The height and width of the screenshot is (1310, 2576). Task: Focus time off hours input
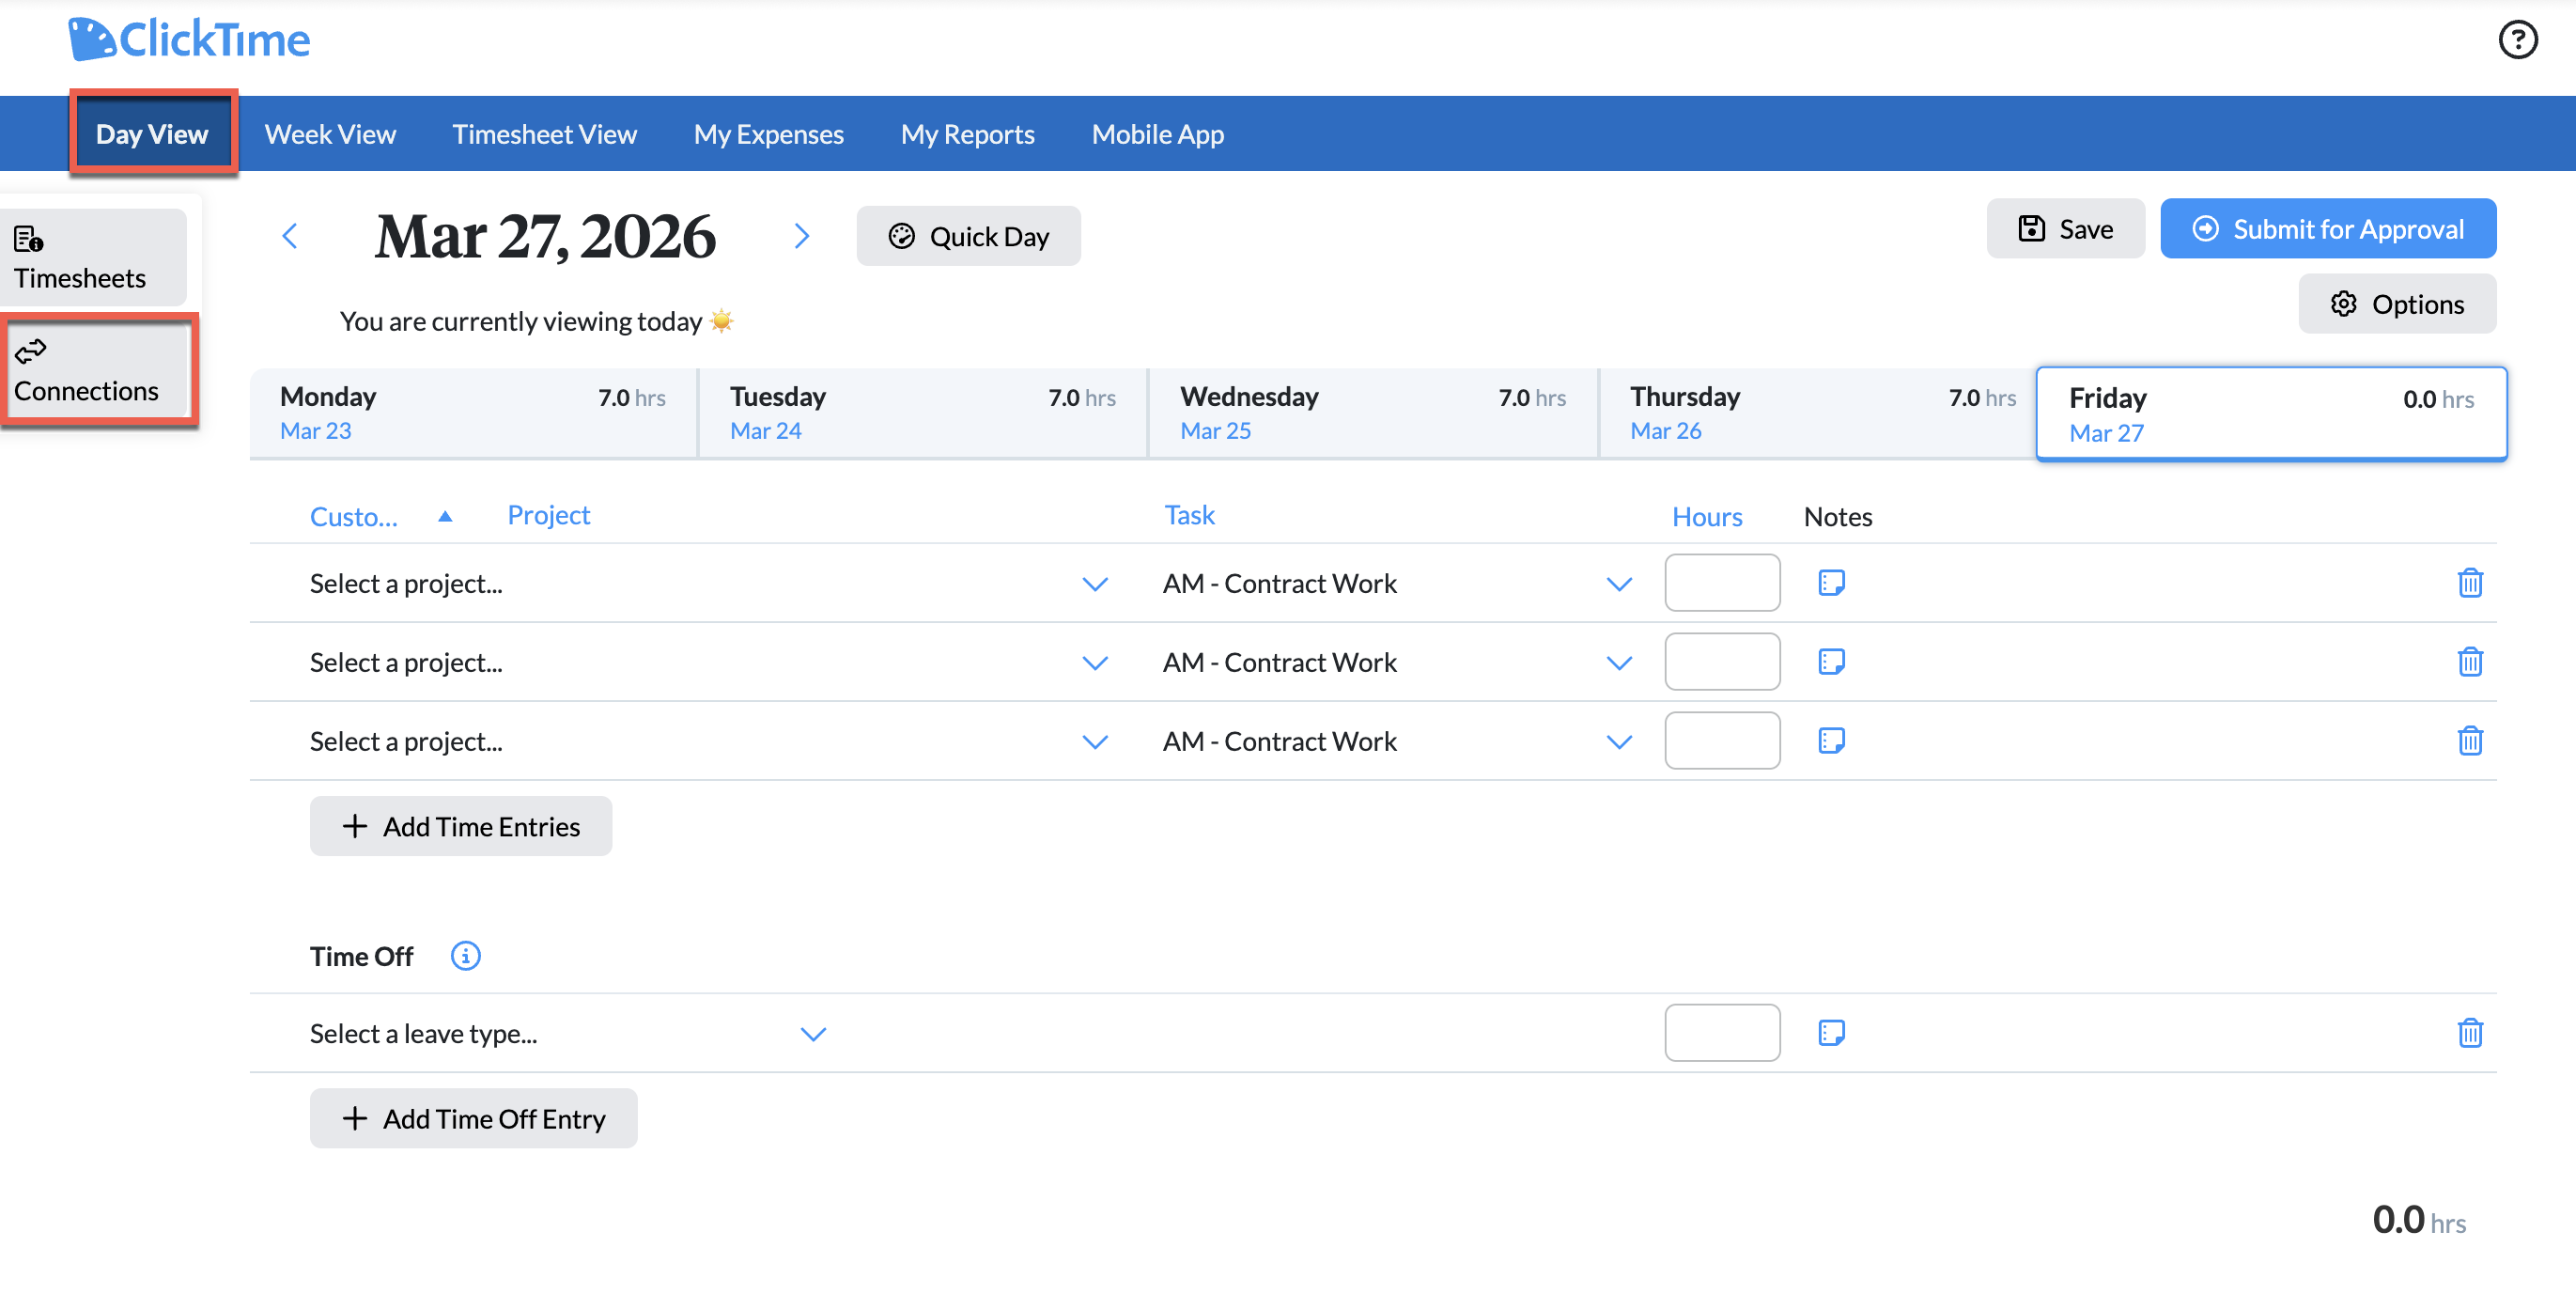(1721, 1033)
